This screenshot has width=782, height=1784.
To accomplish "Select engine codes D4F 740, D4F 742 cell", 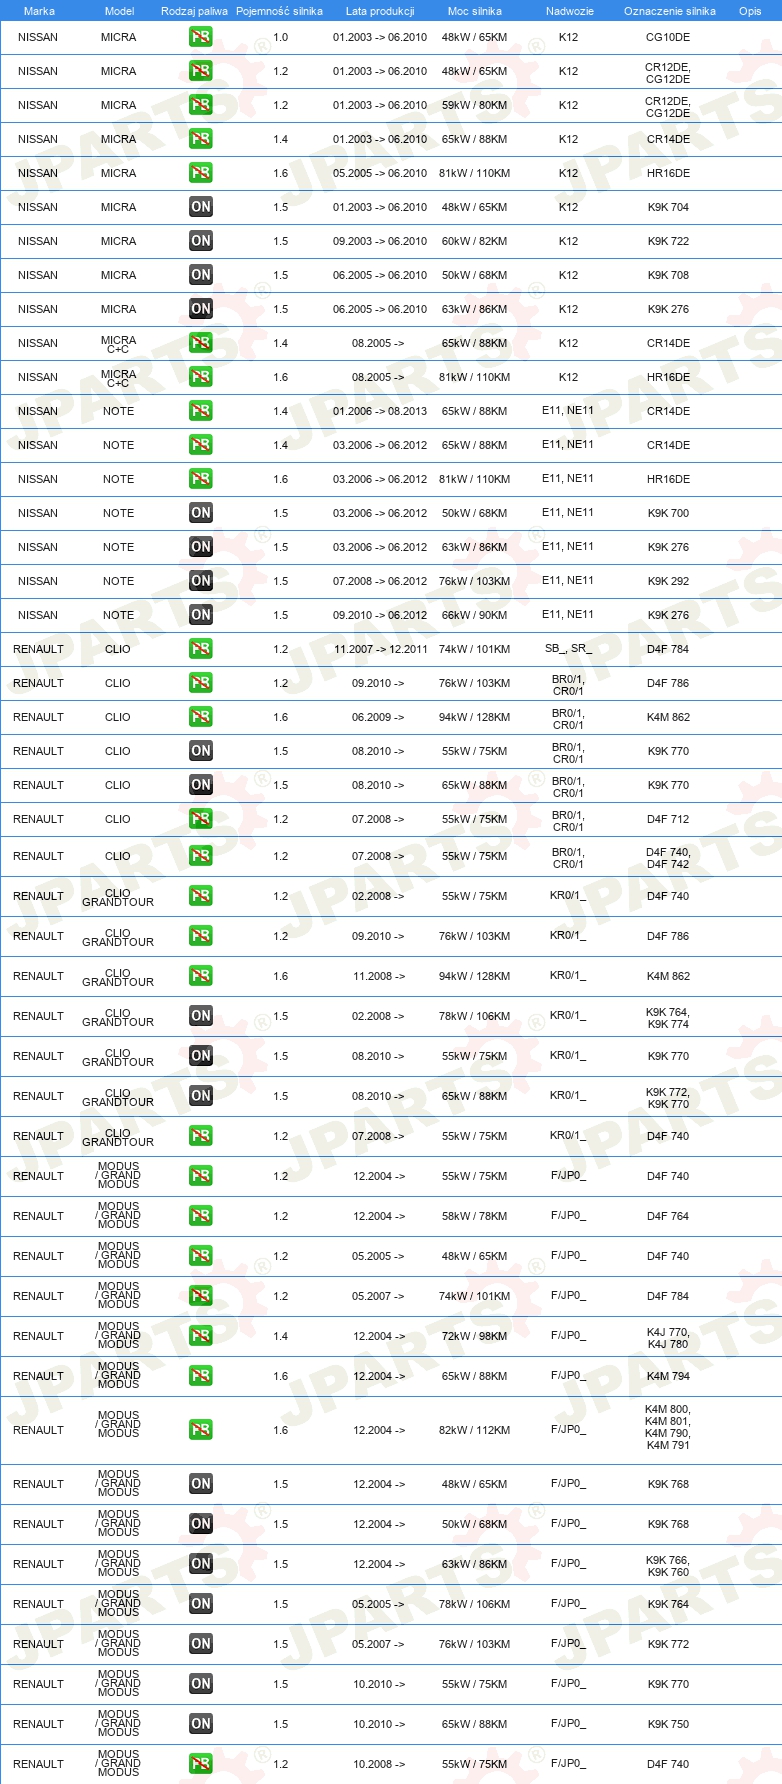I will 668,858.
